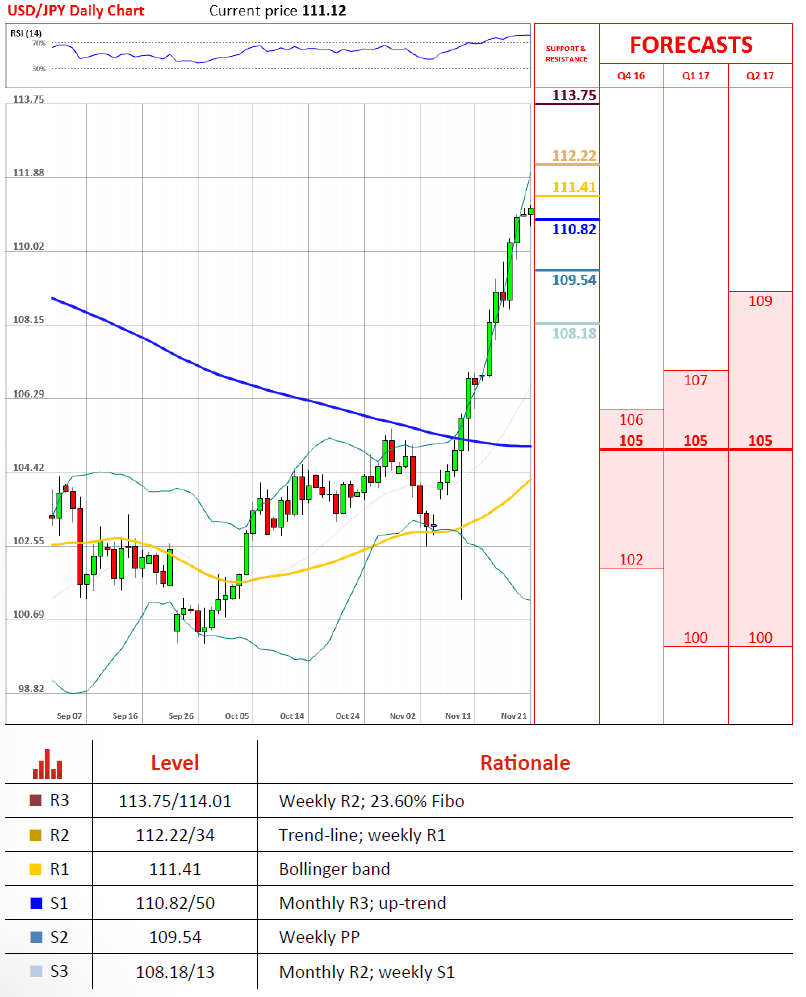Image resolution: width=806 pixels, height=997 pixels.
Task: Click the 108.18 support level marker
Action: pos(574,333)
